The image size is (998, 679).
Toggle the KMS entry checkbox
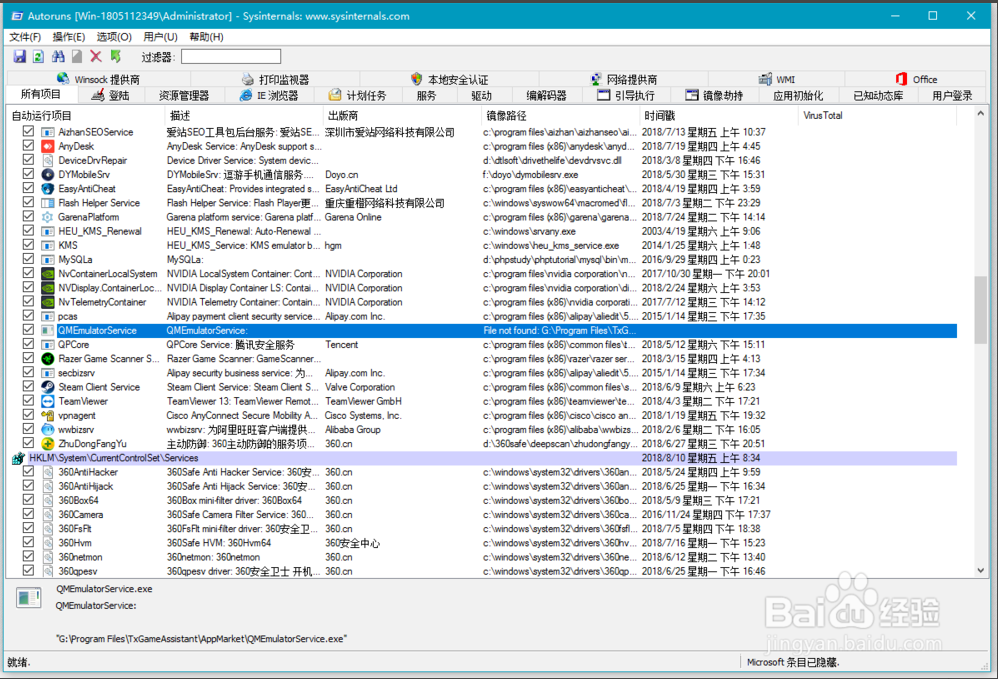[28, 245]
